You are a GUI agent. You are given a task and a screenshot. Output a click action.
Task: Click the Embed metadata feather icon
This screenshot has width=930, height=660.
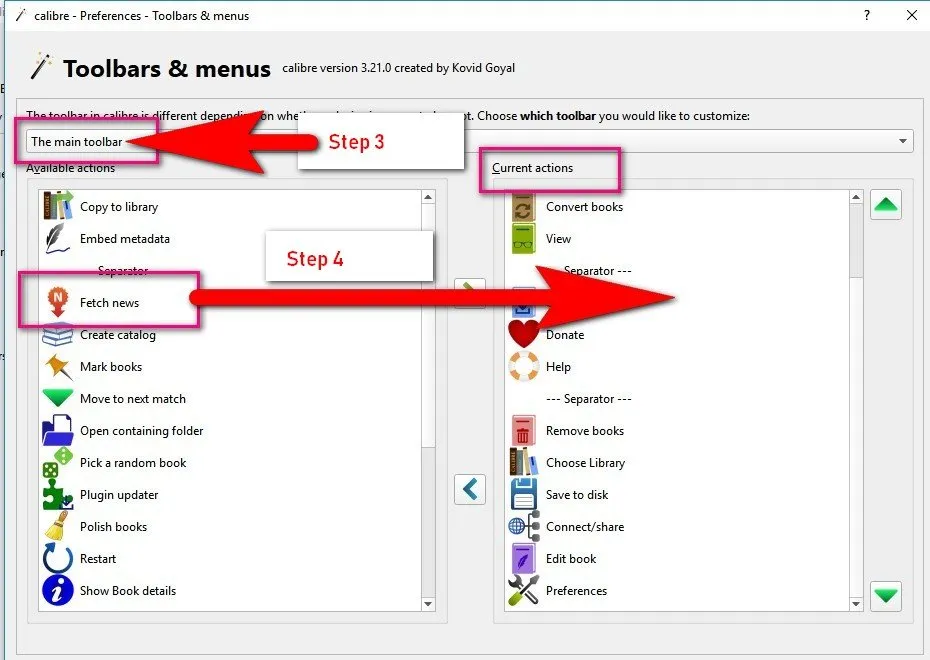coord(58,238)
